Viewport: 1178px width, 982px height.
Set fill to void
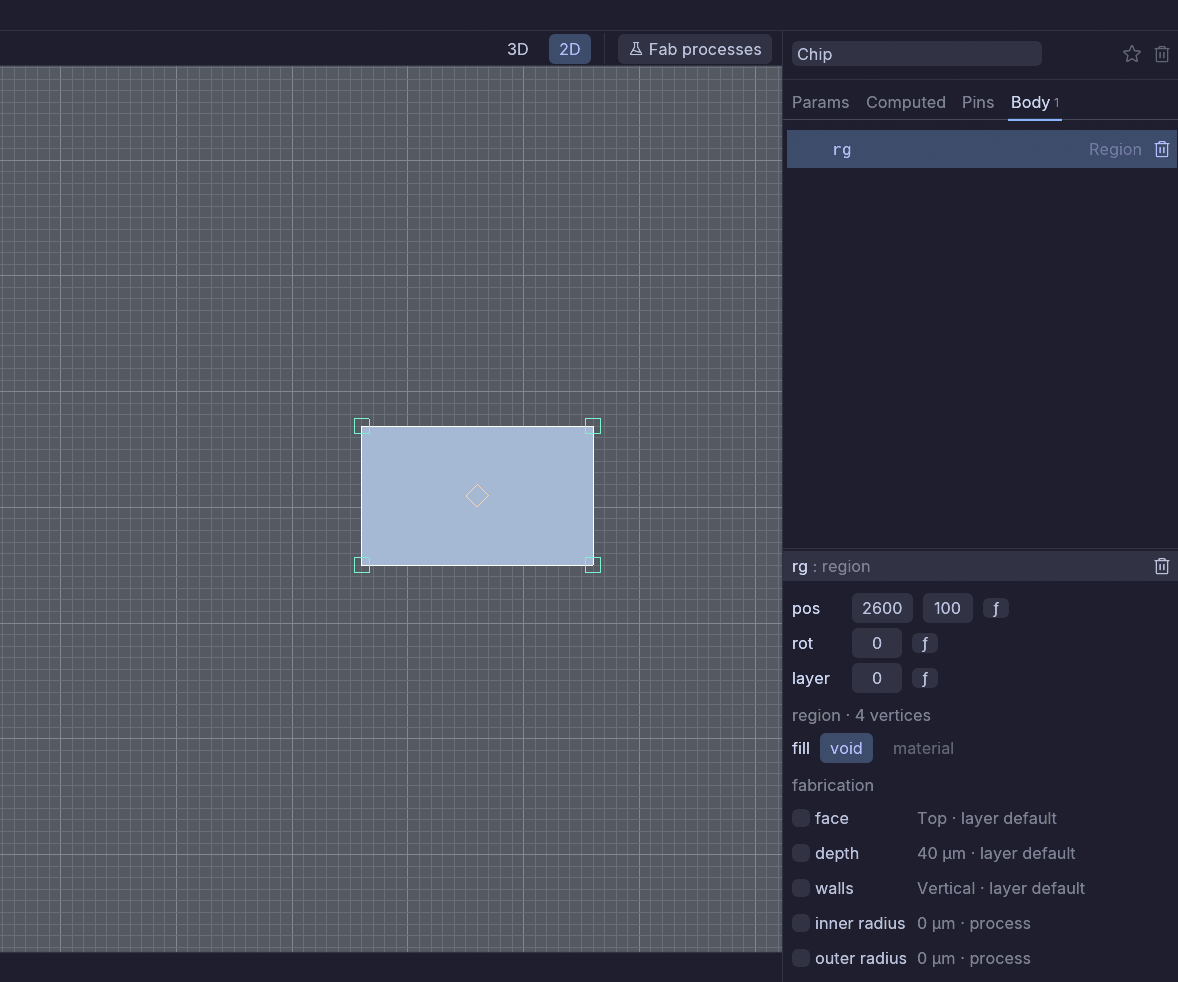pos(846,748)
